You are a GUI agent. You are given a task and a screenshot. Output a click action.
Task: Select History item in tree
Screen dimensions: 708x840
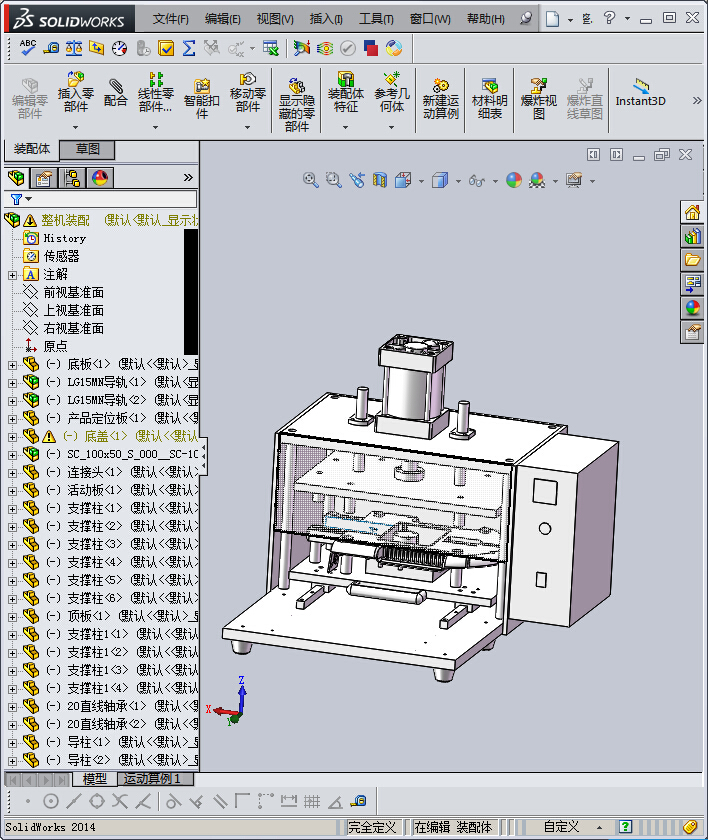pos(64,238)
